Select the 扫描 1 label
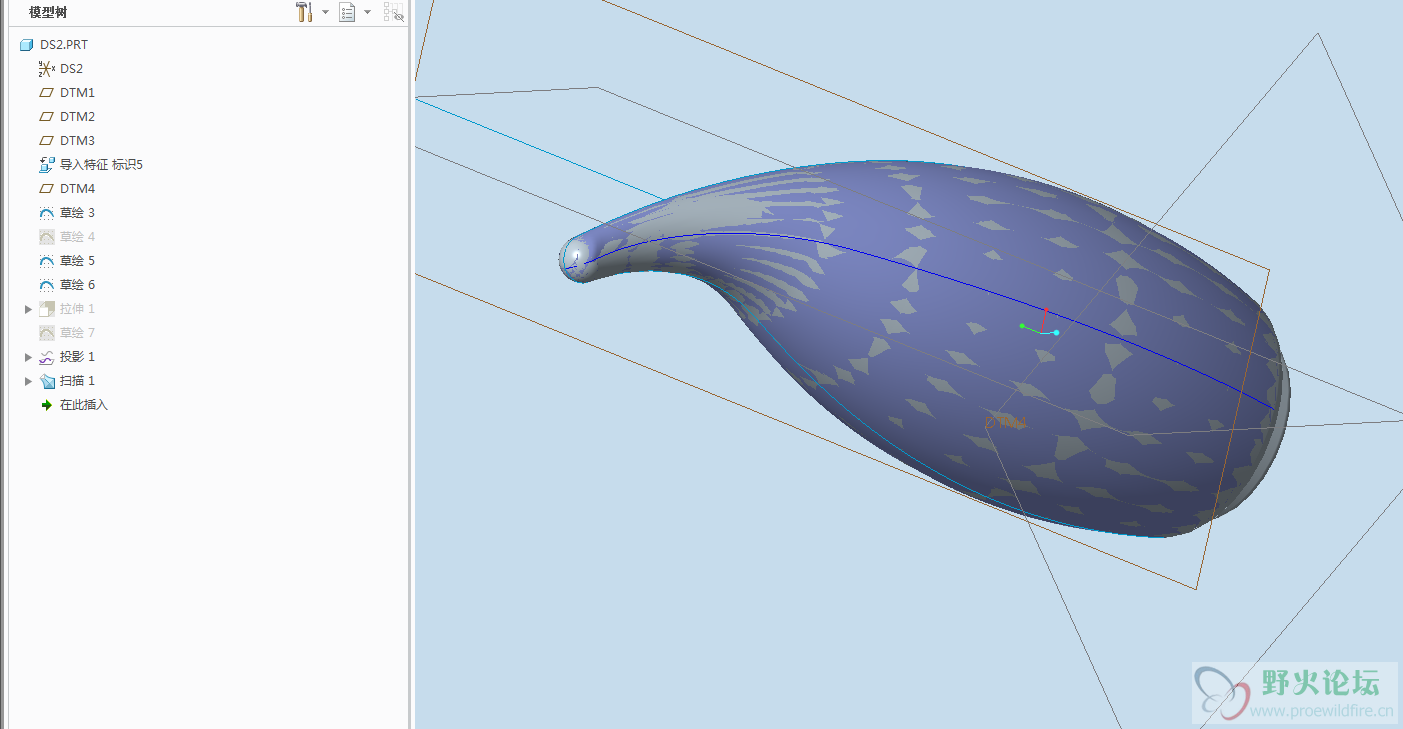 (x=77, y=381)
